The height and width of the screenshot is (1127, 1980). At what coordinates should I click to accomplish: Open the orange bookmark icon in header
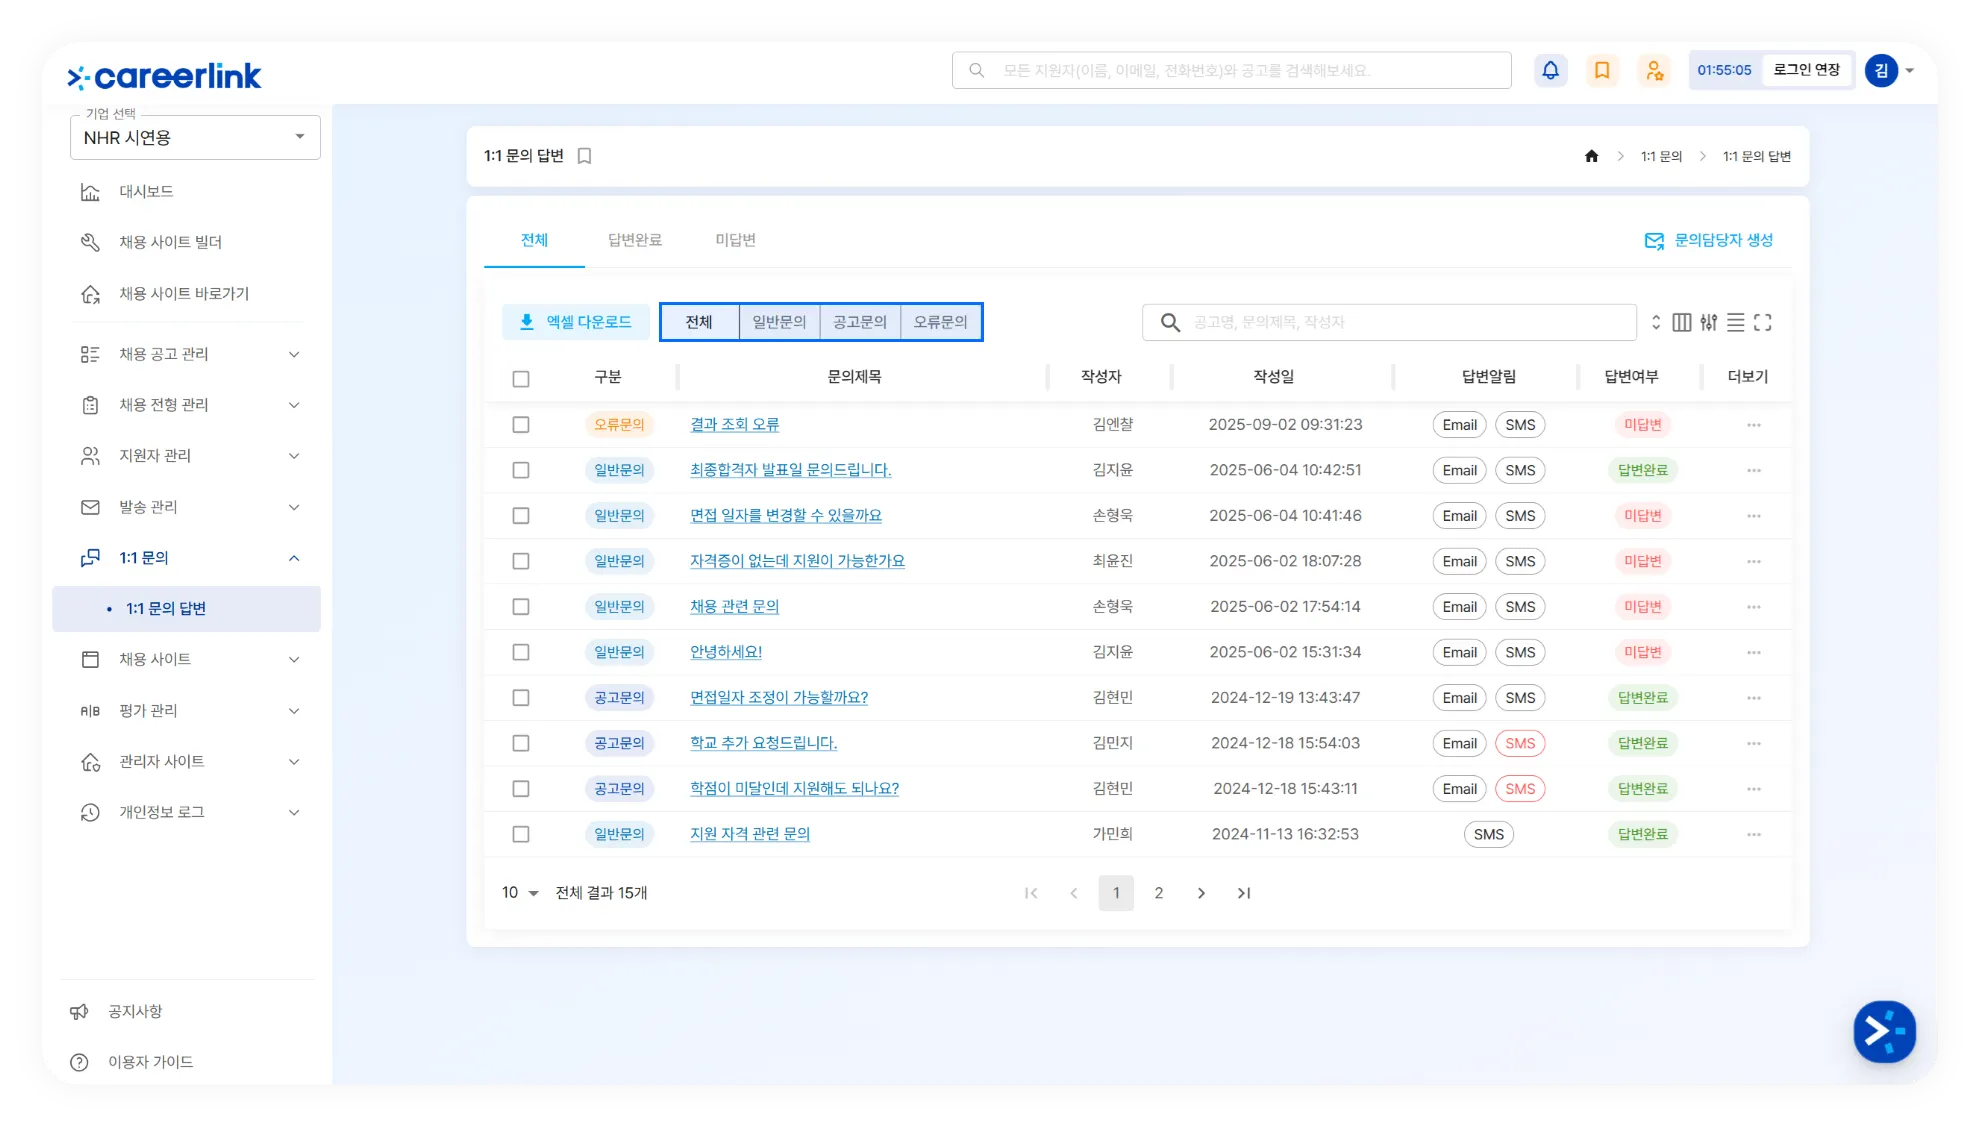pos(1602,70)
